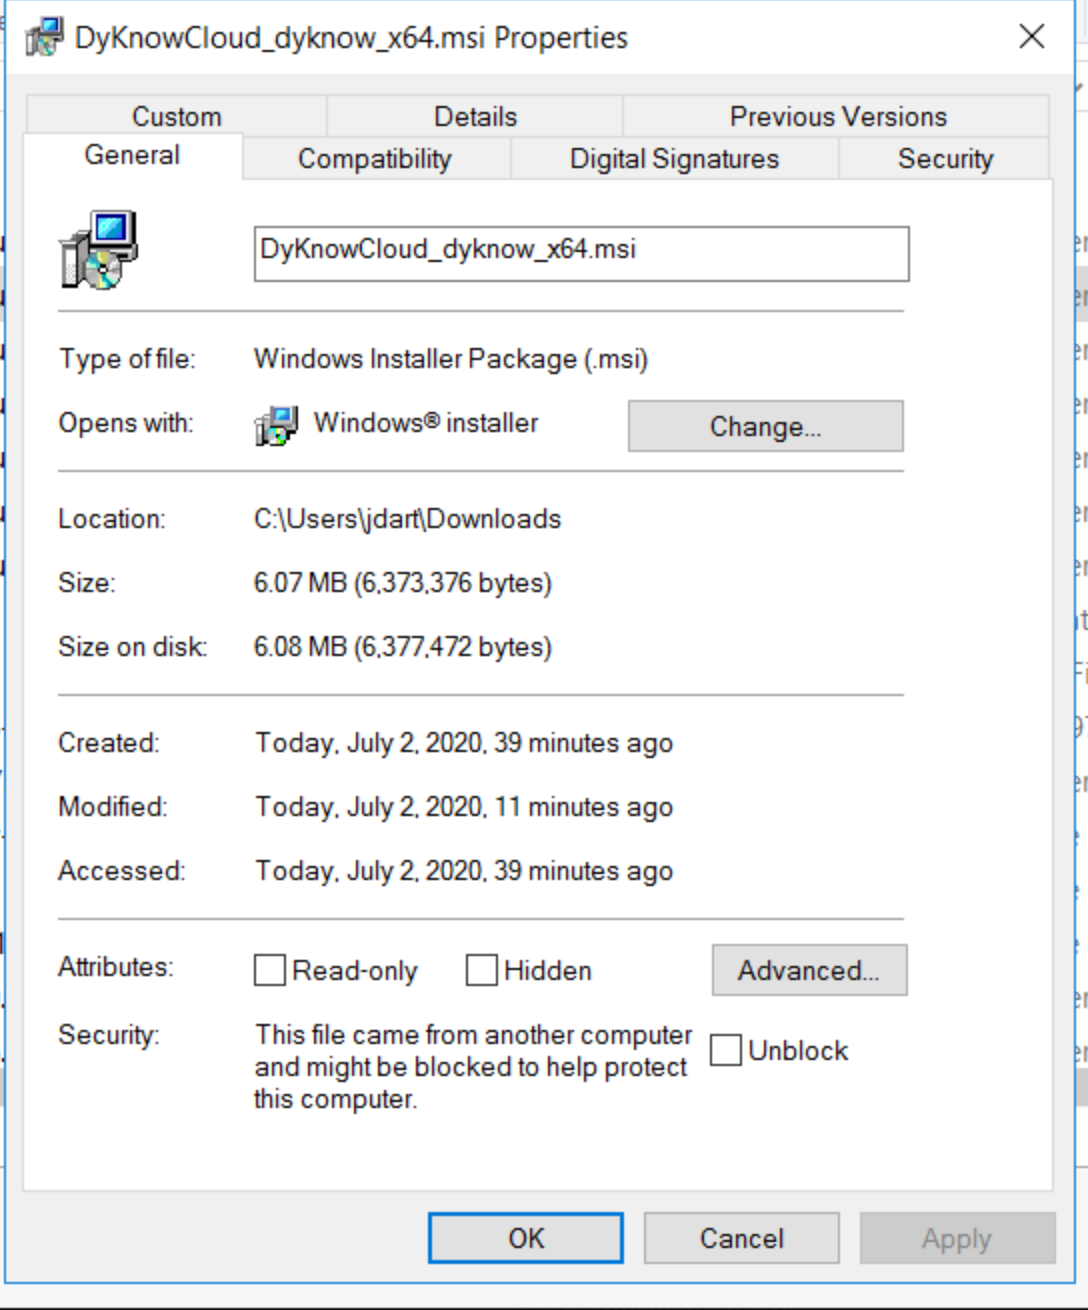Switch to the Compatibility tab
The image size is (1088, 1310).
(x=375, y=158)
